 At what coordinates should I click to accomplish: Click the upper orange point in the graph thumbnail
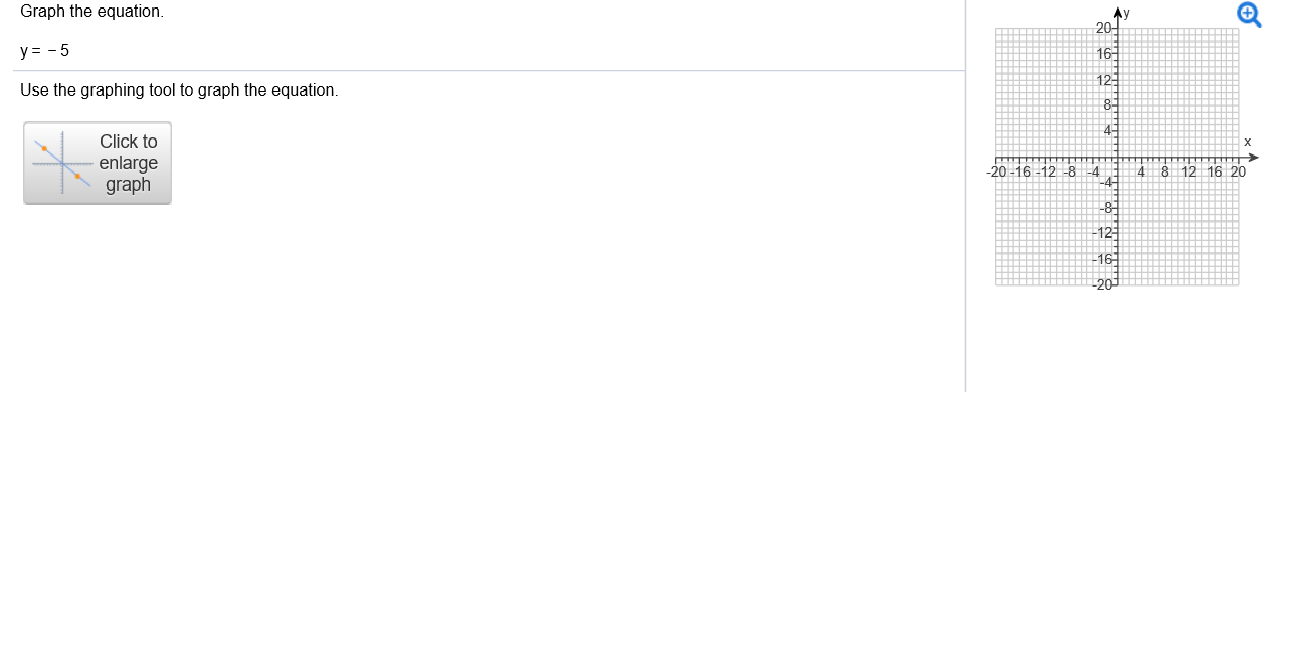tap(44, 148)
